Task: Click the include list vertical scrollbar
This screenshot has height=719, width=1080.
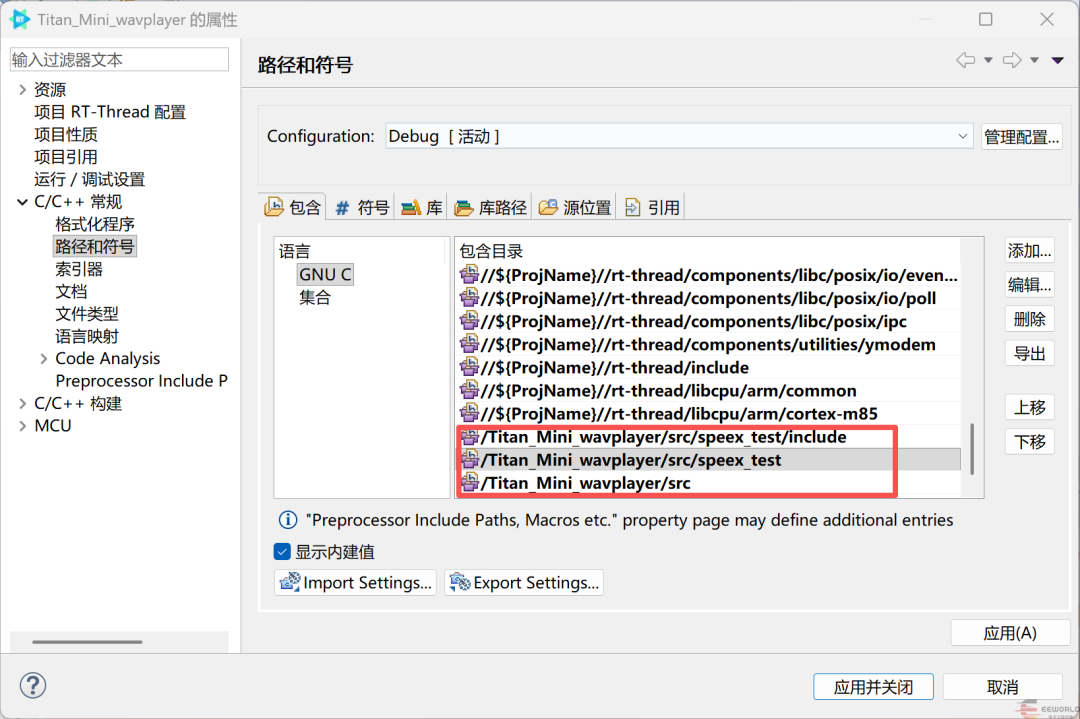Action: (x=972, y=449)
